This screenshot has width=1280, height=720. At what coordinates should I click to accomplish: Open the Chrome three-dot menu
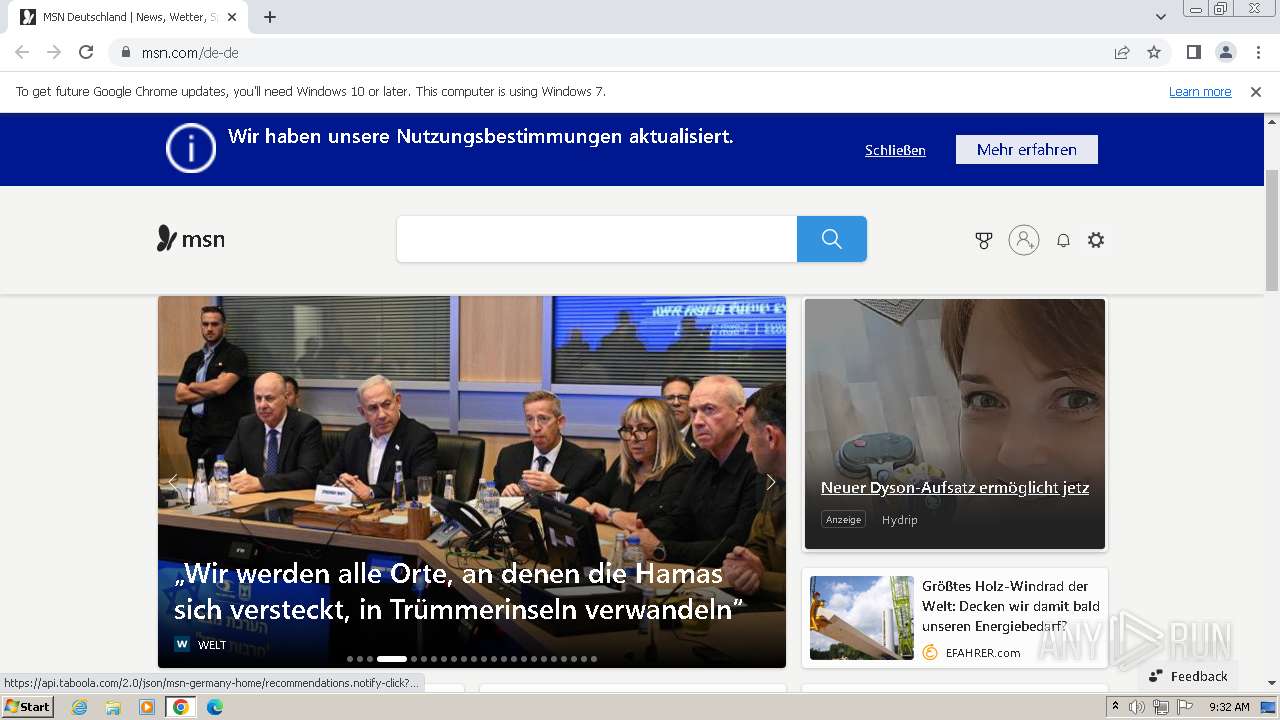[x=1258, y=52]
